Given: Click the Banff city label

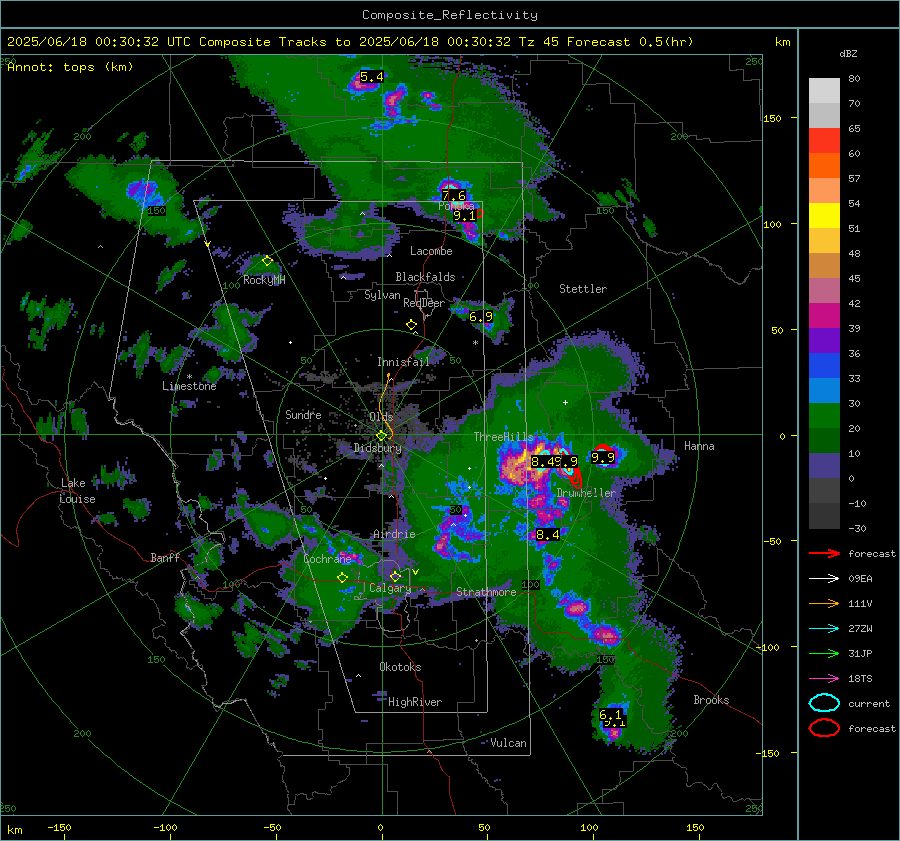Looking at the screenshot, I should point(165,558).
